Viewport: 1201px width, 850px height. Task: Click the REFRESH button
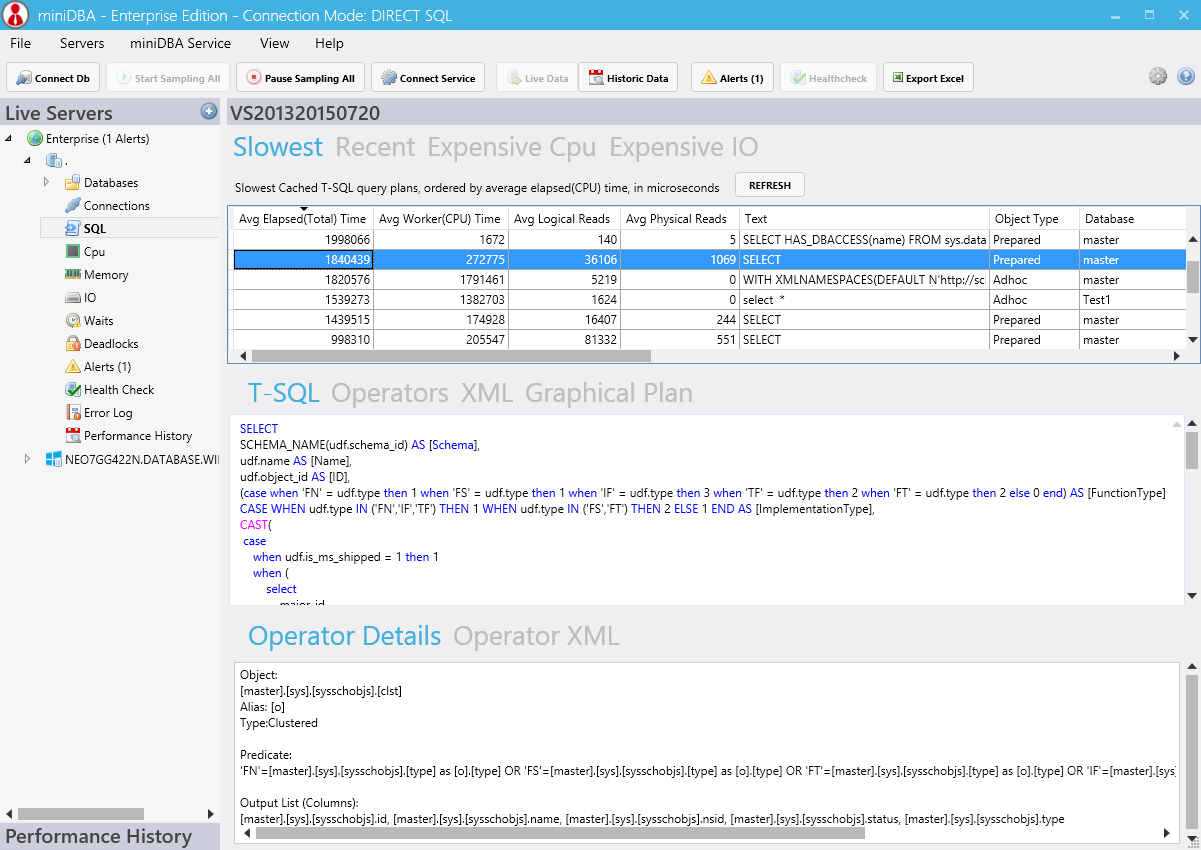pos(770,185)
